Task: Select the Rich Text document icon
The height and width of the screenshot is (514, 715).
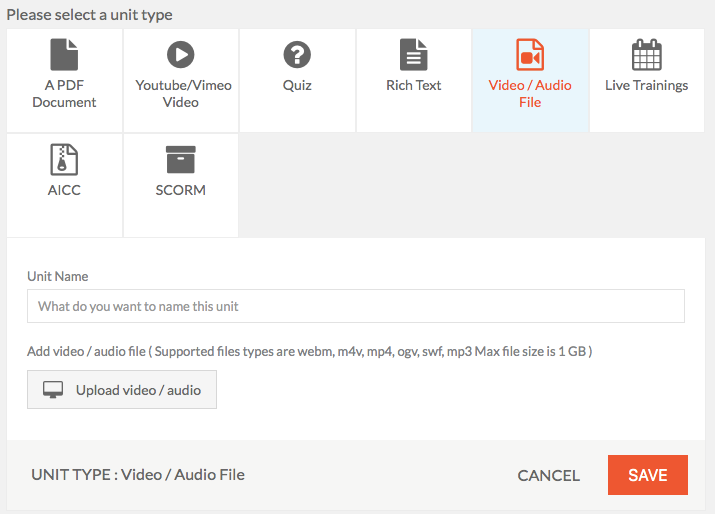Action: coord(414,55)
